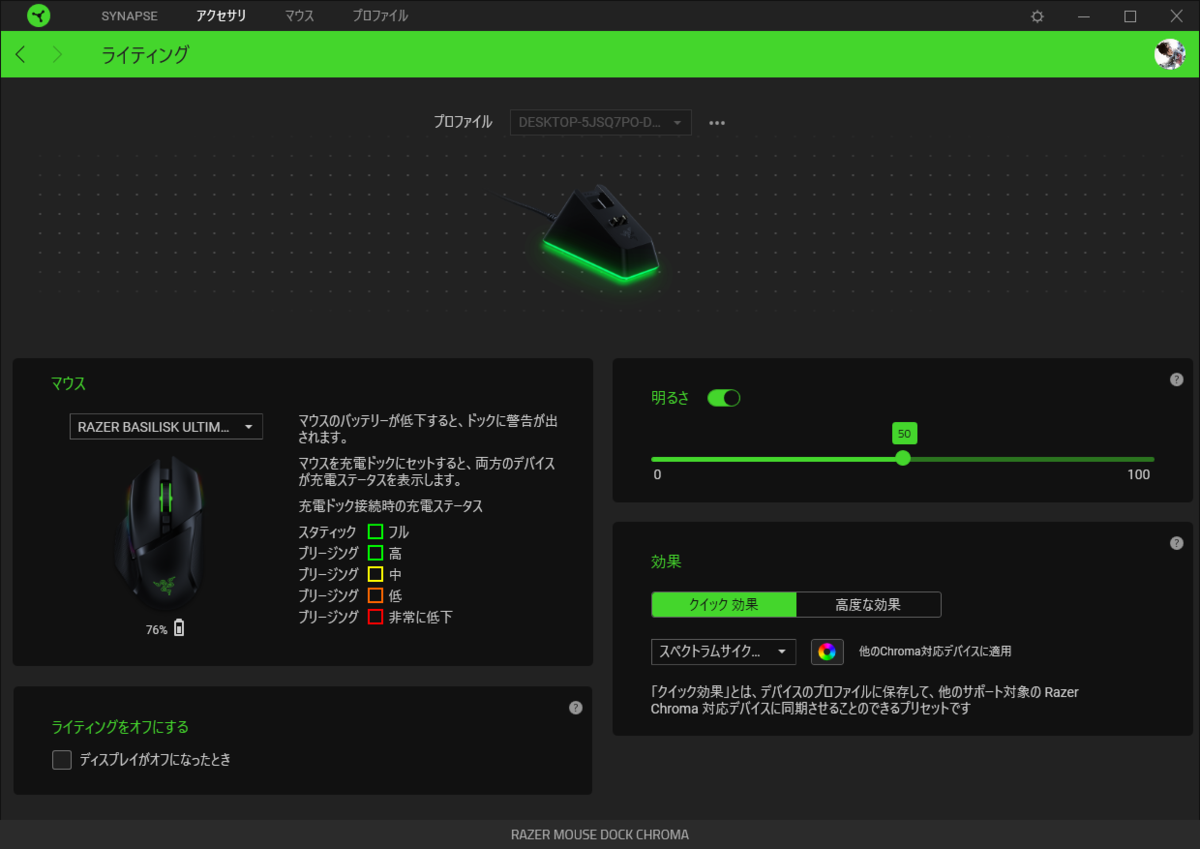Open Chroma color wheel icon
The width and height of the screenshot is (1200, 849).
827,651
